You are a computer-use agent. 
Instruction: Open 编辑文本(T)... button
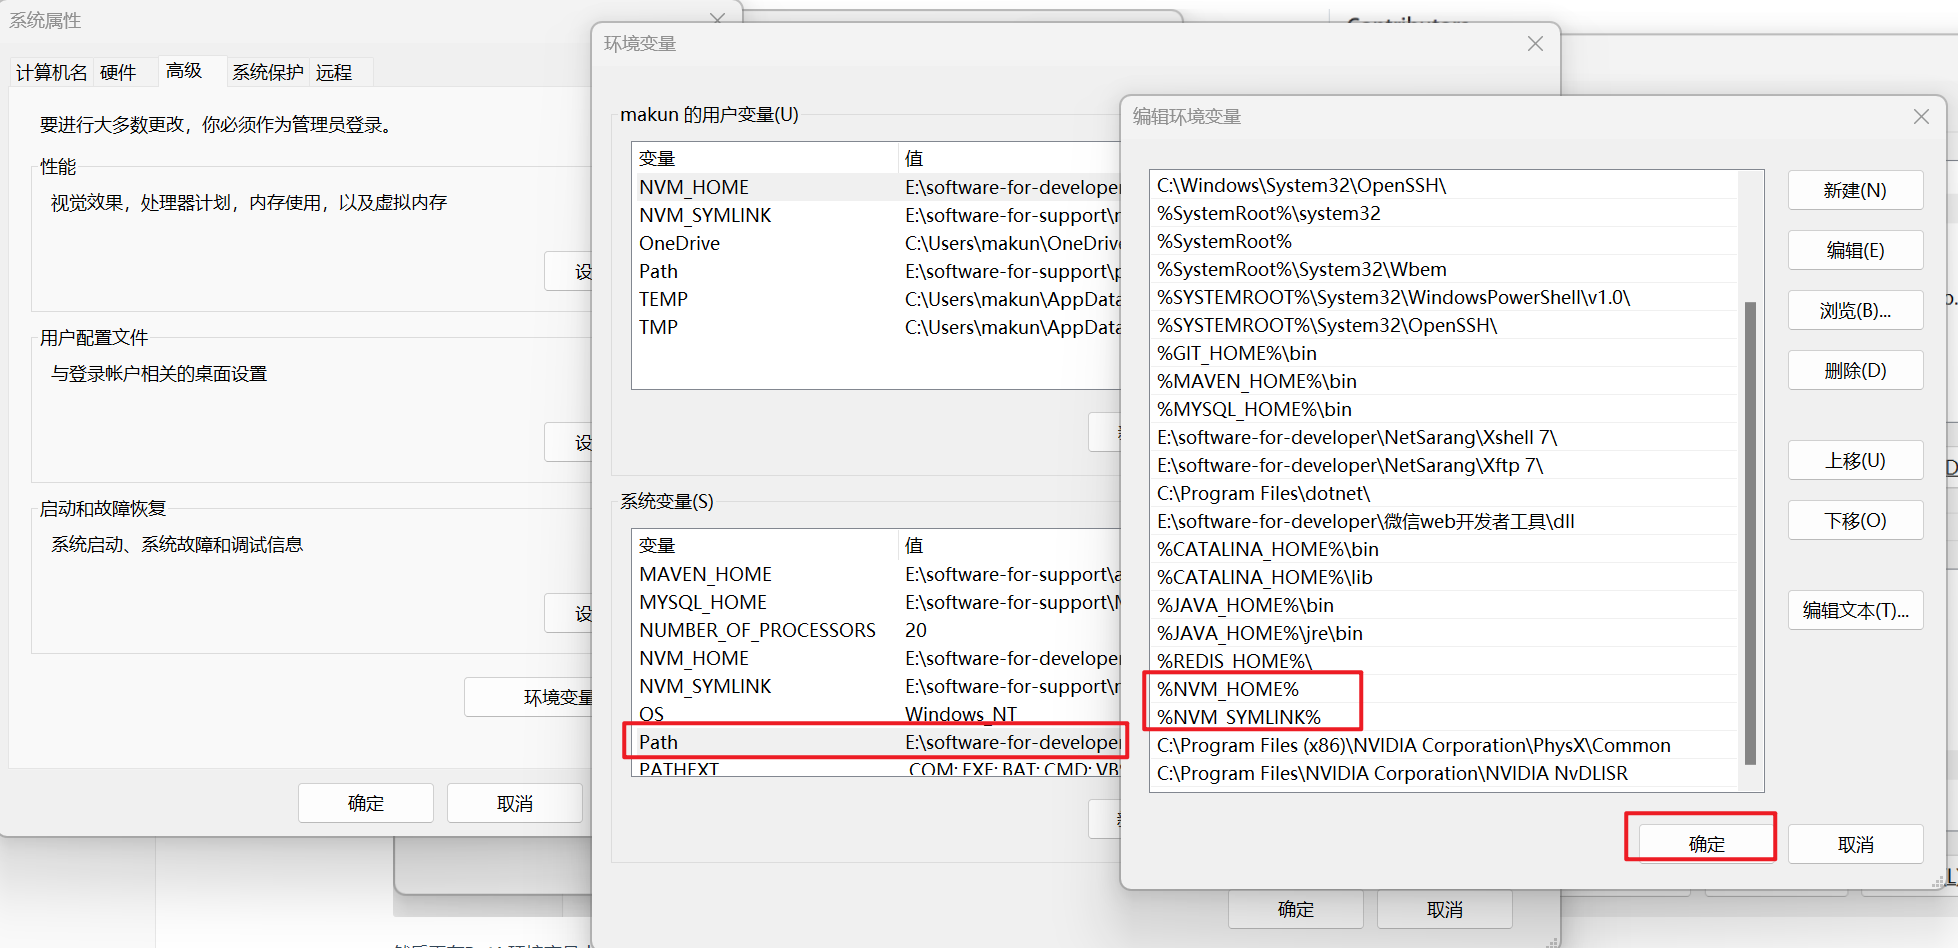tap(1855, 610)
